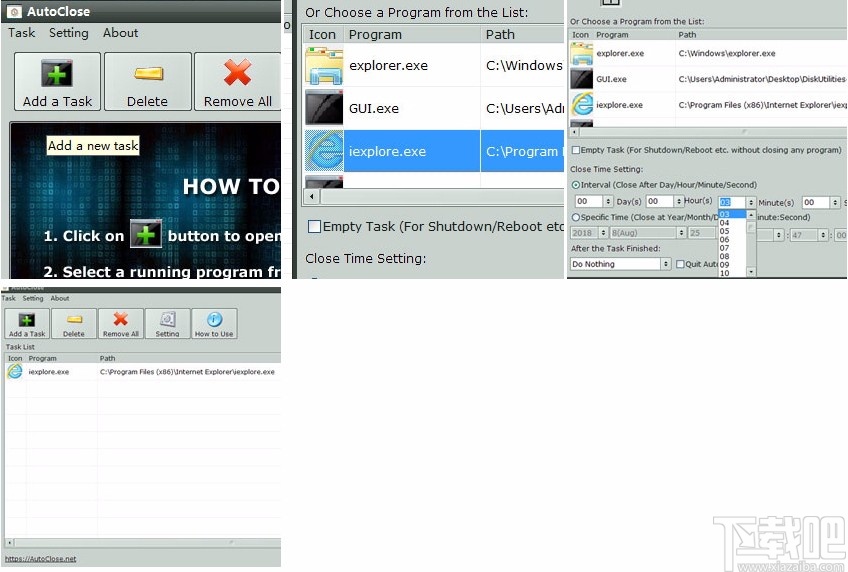Choose 07 in the minutes dropdown list

coord(732,248)
